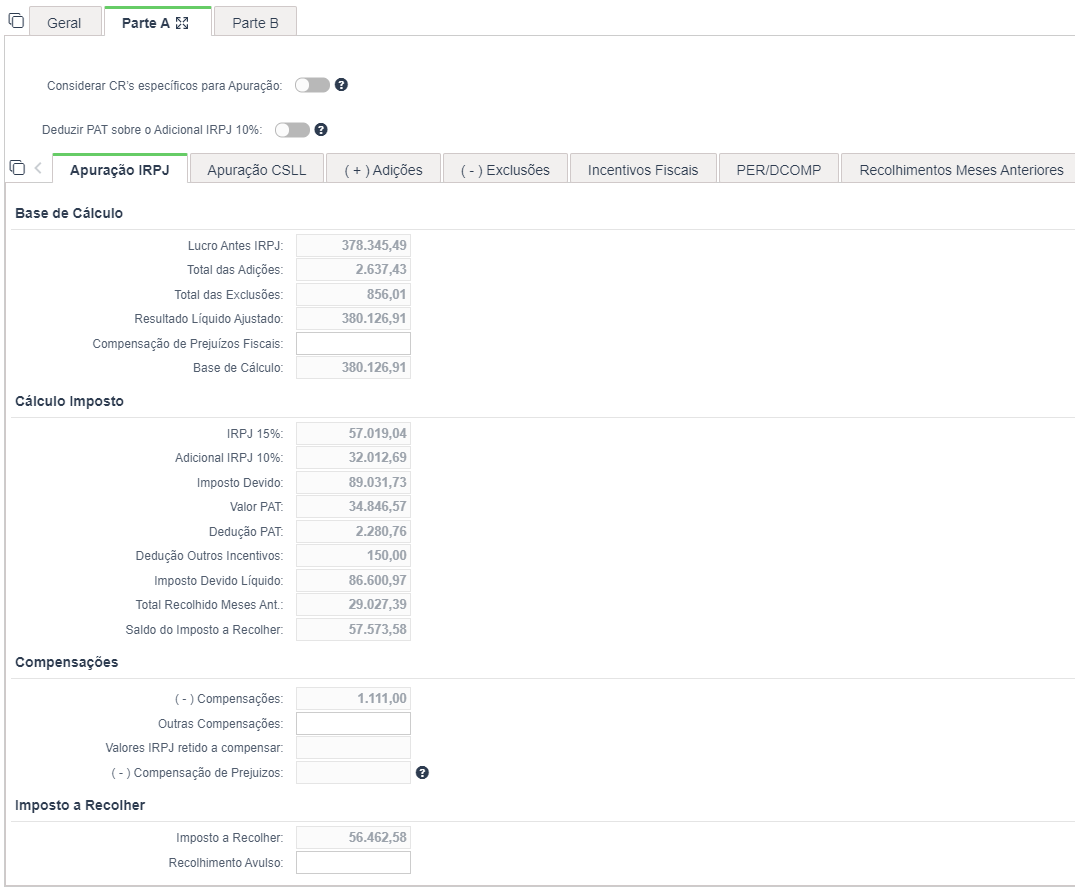Click the Compensação de Prejuízos Fiscais input
This screenshot has width=1075, height=887.
[353, 343]
